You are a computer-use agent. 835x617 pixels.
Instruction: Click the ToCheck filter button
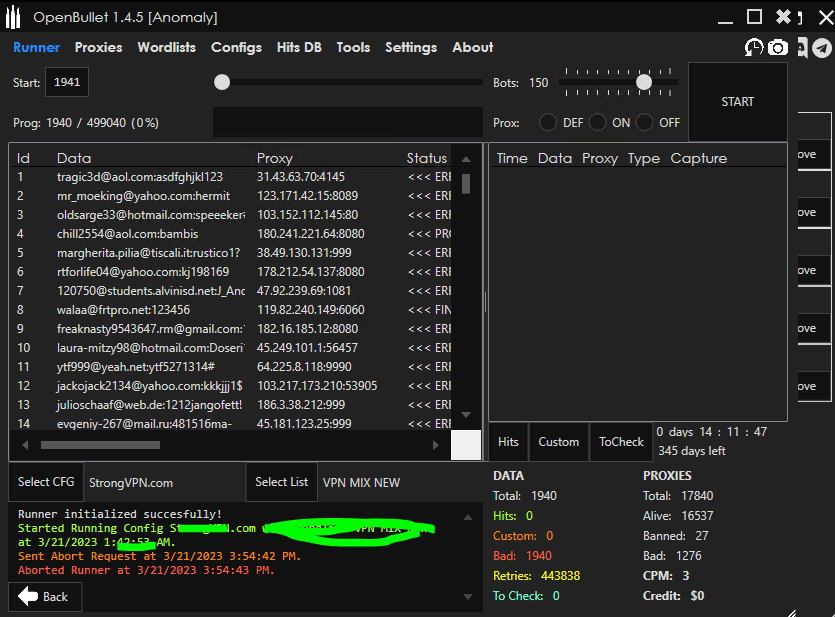click(x=621, y=442)
